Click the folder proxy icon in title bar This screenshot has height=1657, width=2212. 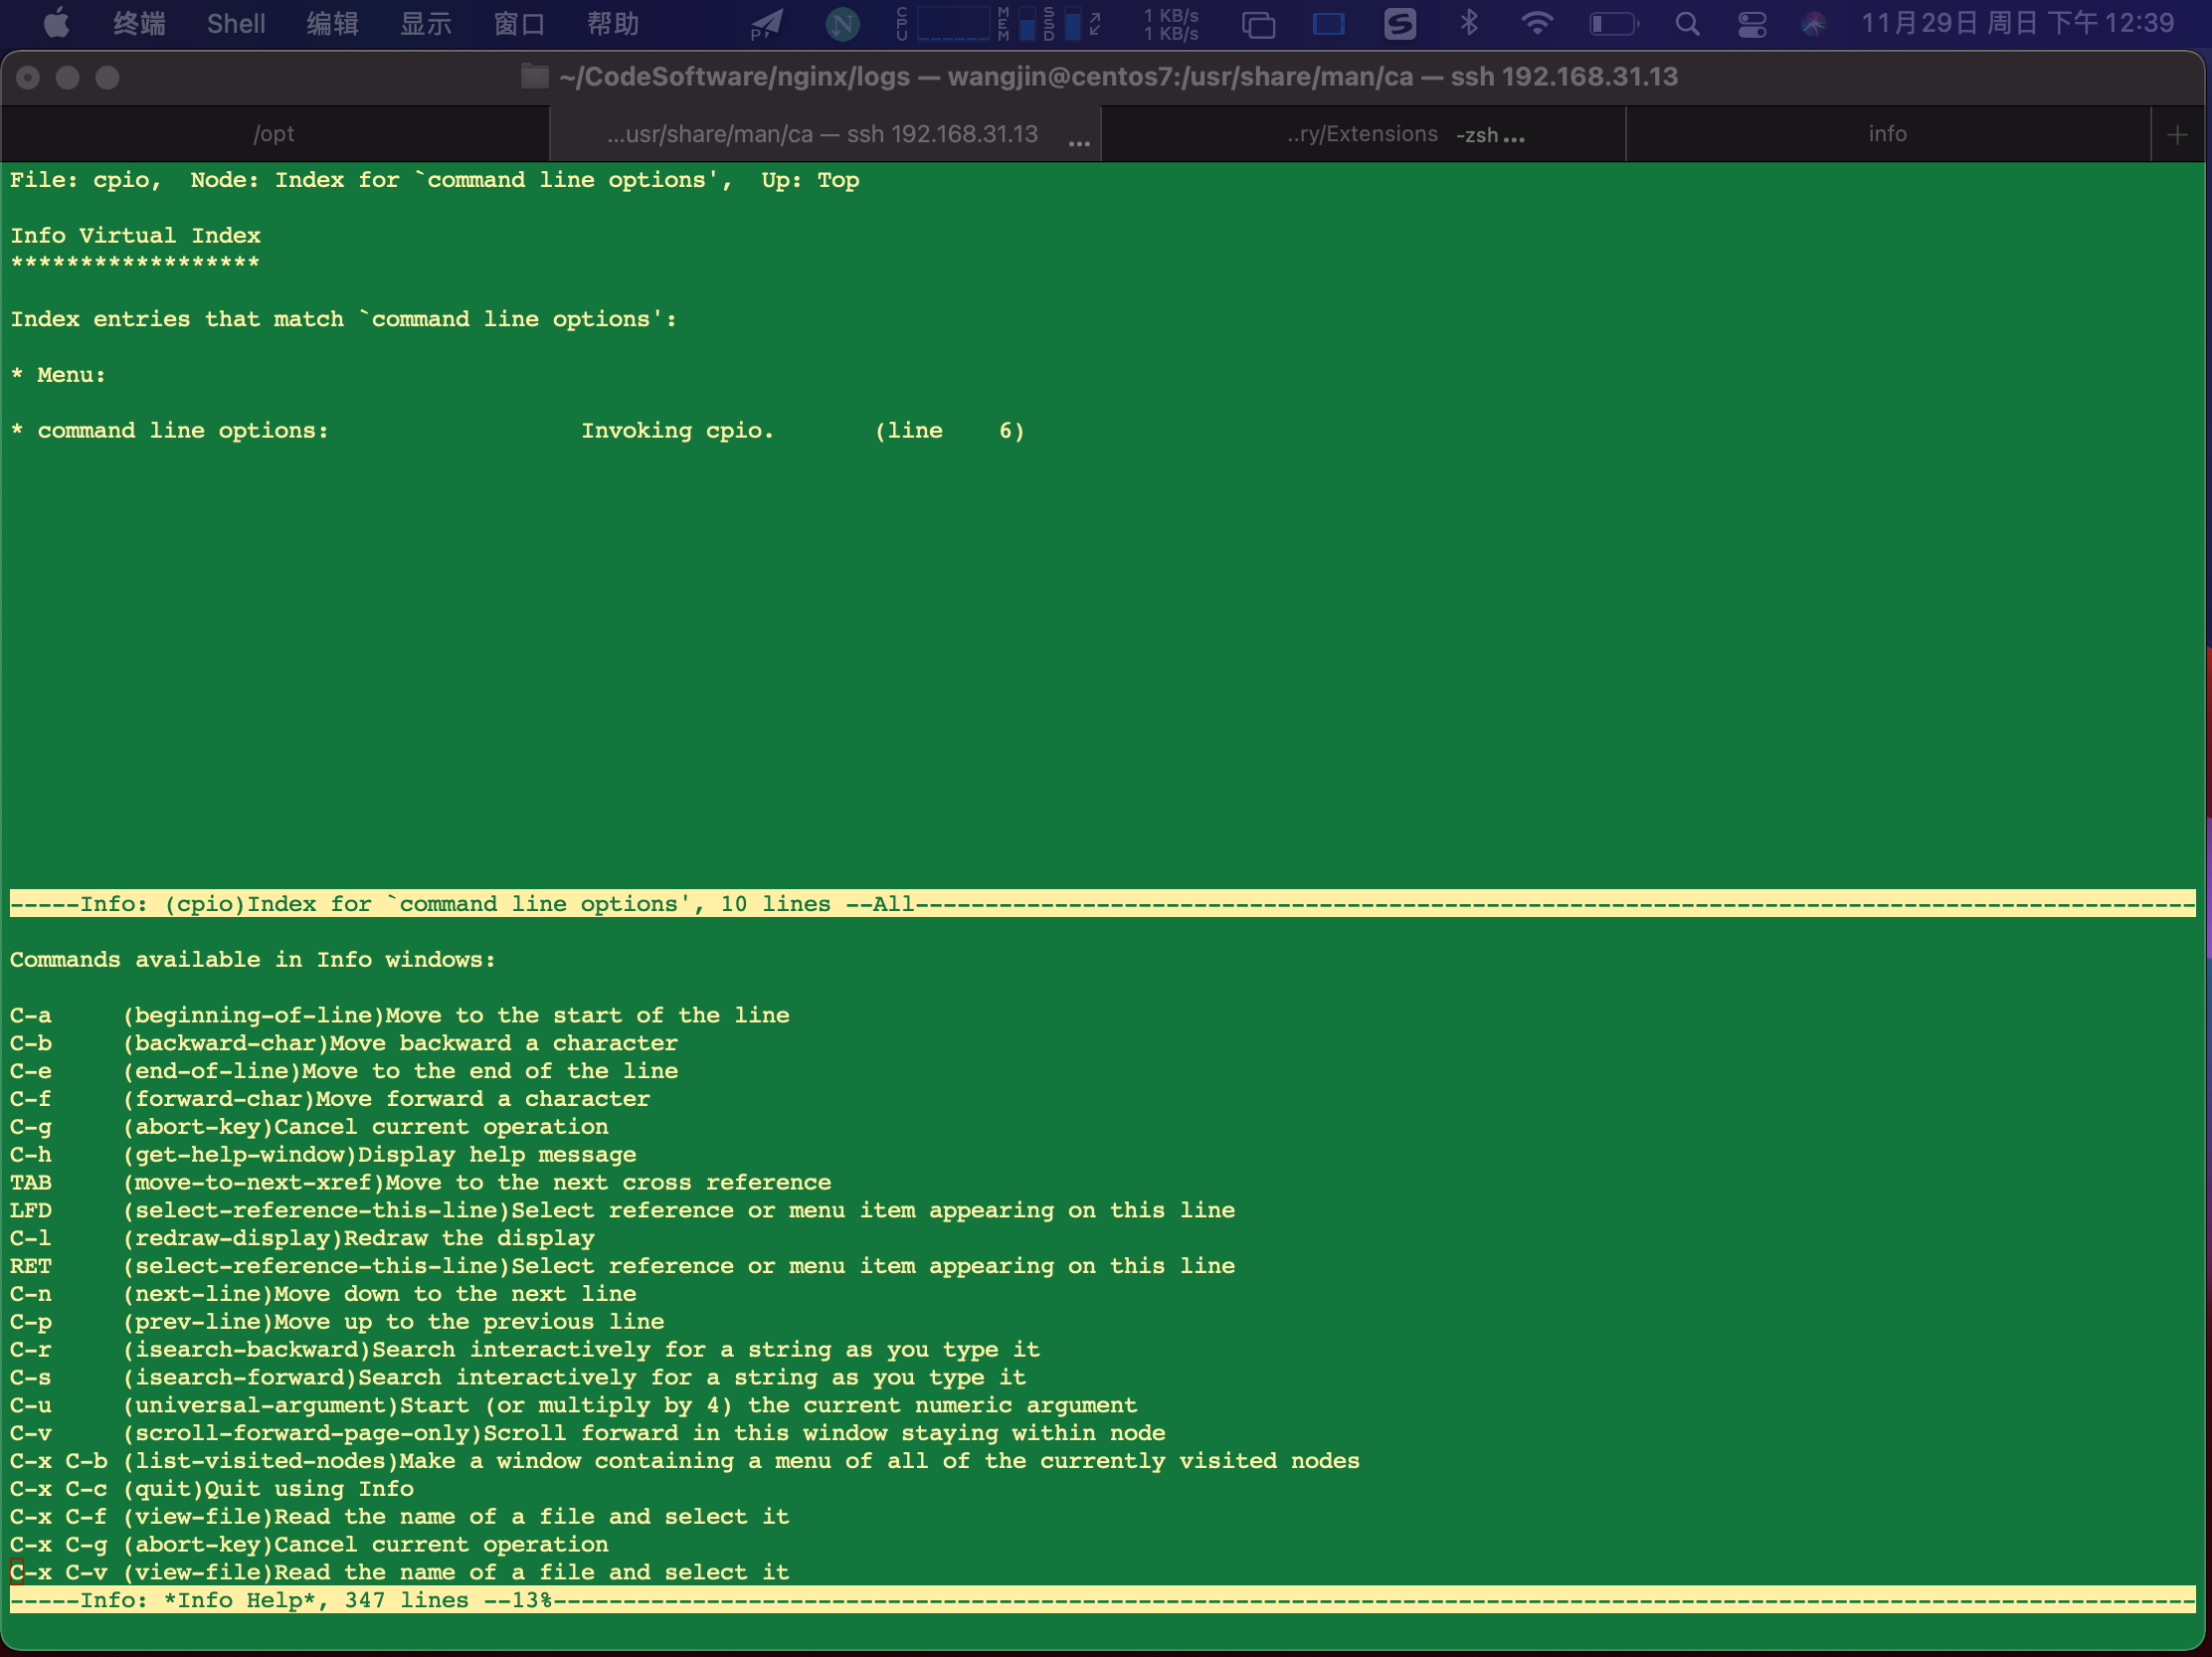point(535,76)
